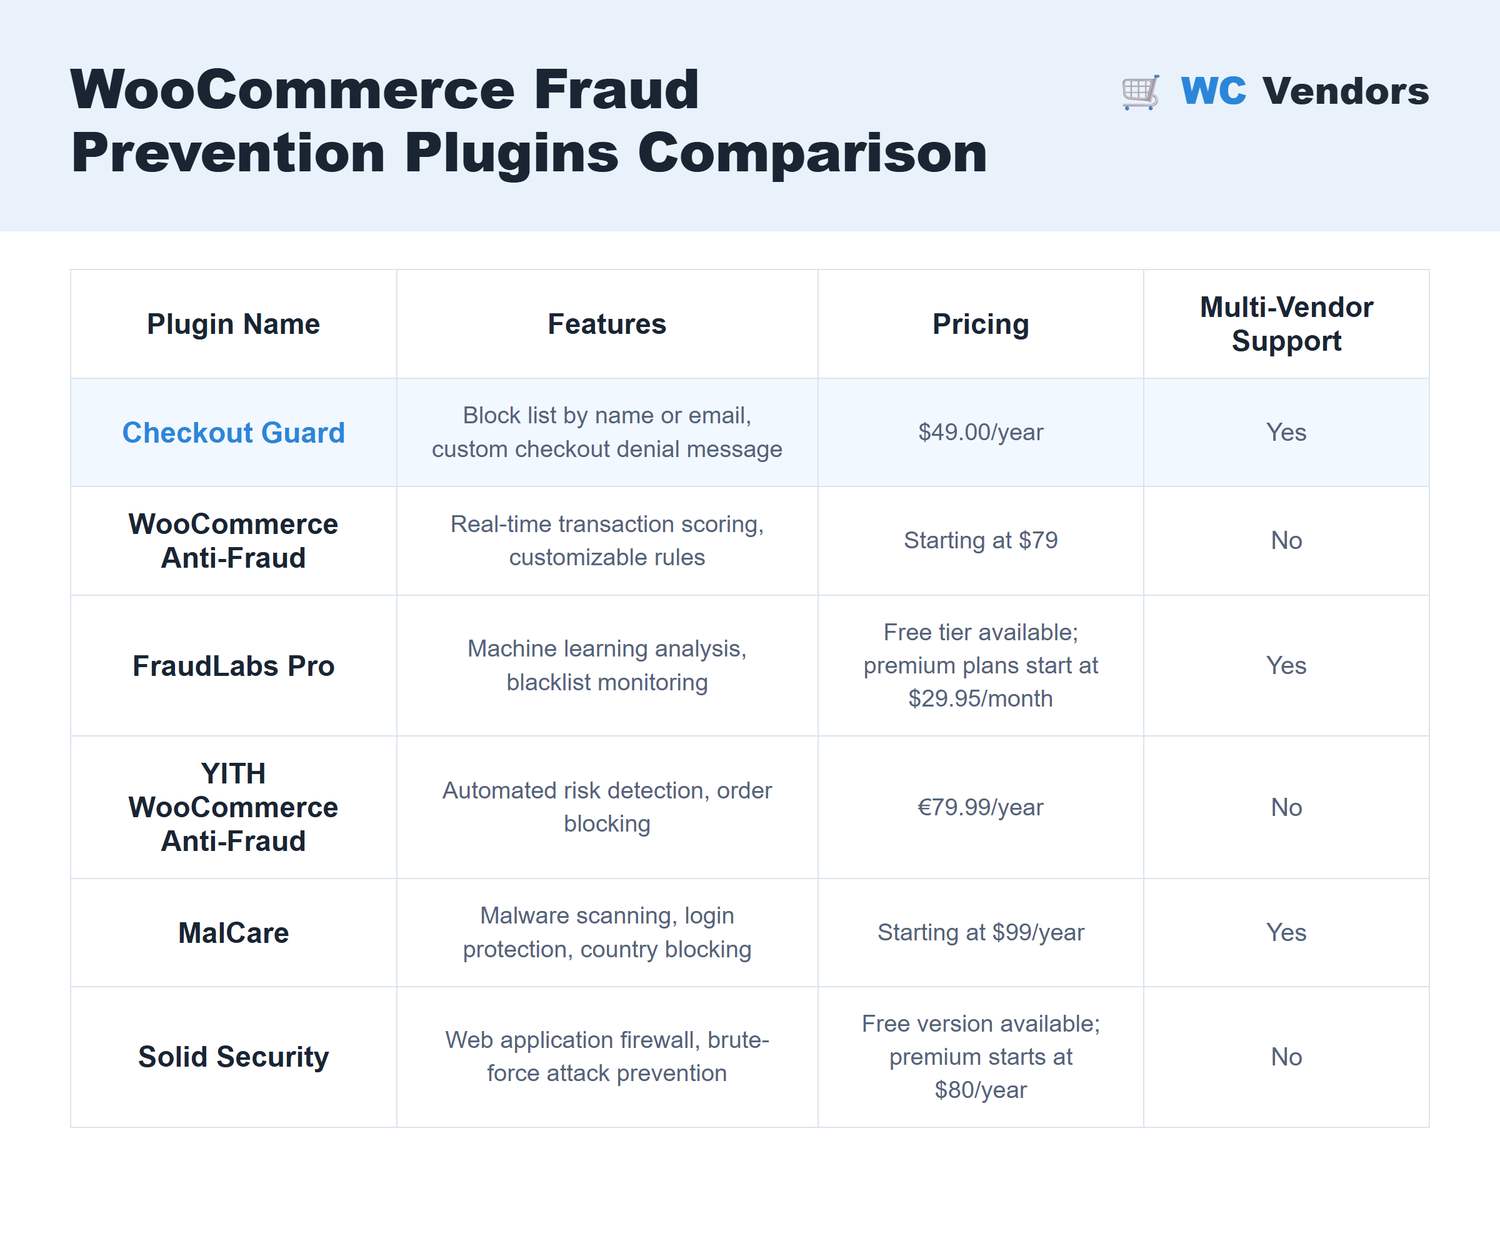Select the Features column header
This screenshot has height=1238, width=1500.
point(607,324)
